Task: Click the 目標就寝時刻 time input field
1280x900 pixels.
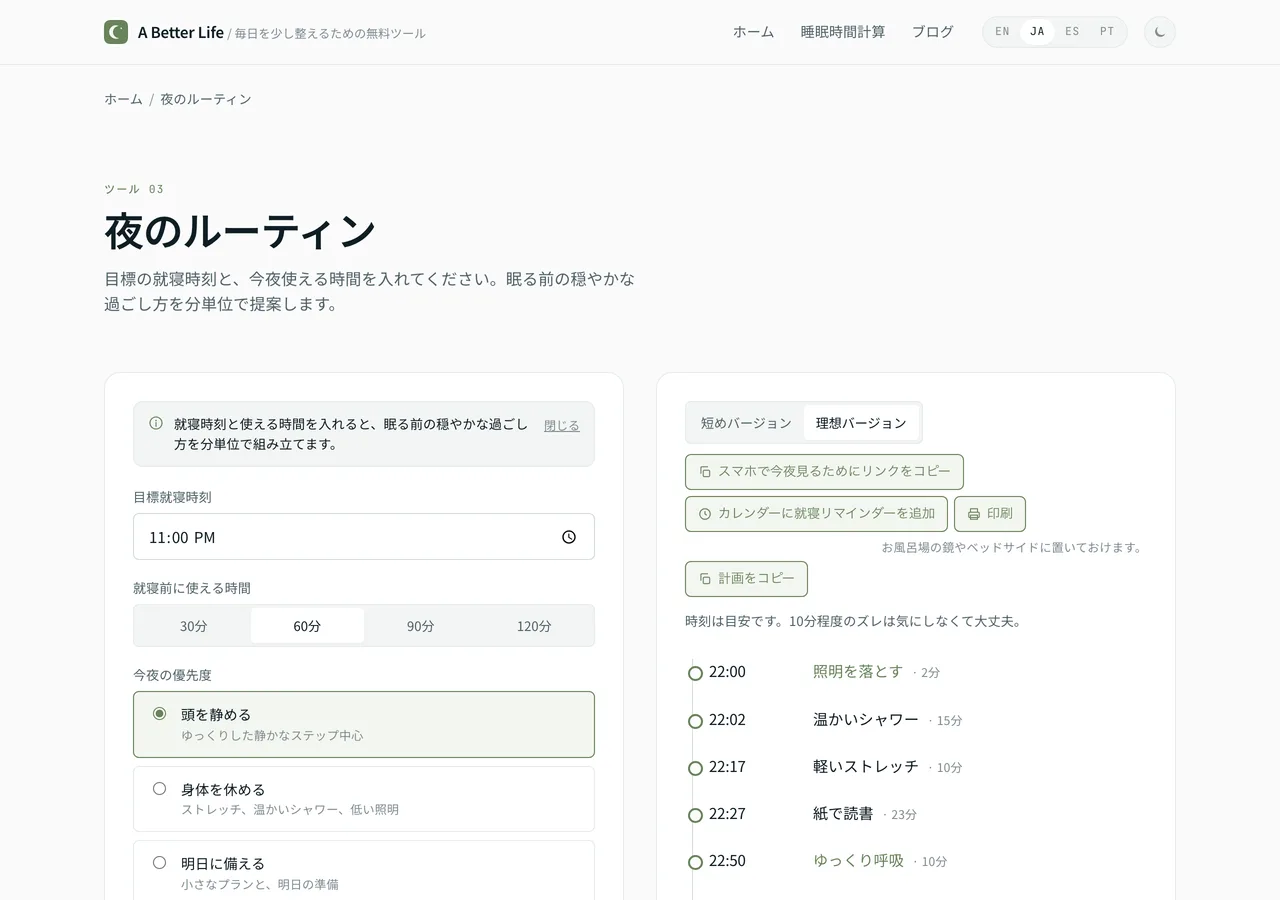Action: 364,537
